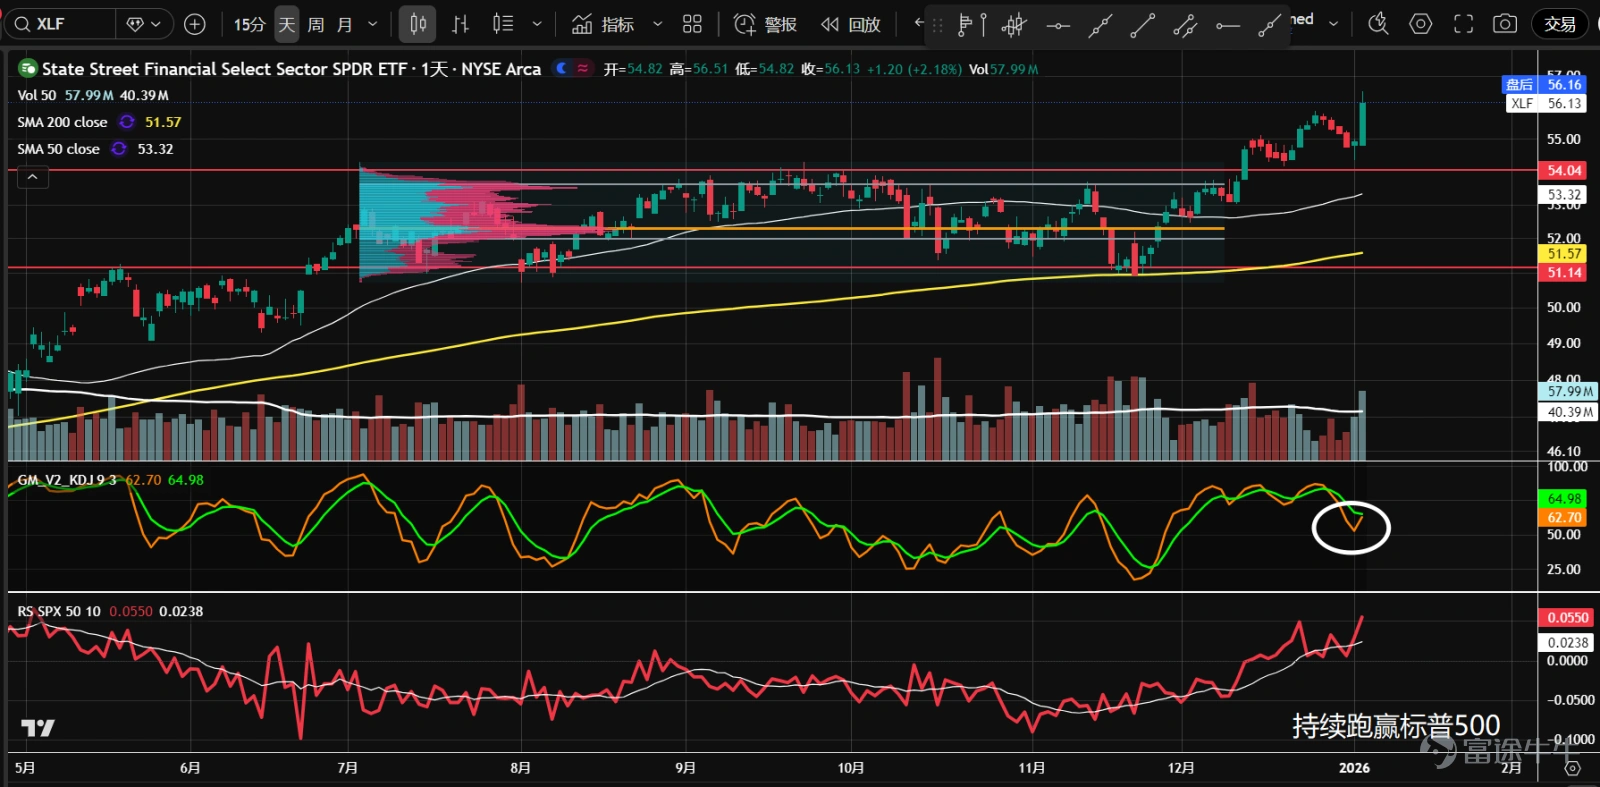Toggle the moon session indicator icon
The width and height of the screenshot is (1600, 787).
point(562,68)
